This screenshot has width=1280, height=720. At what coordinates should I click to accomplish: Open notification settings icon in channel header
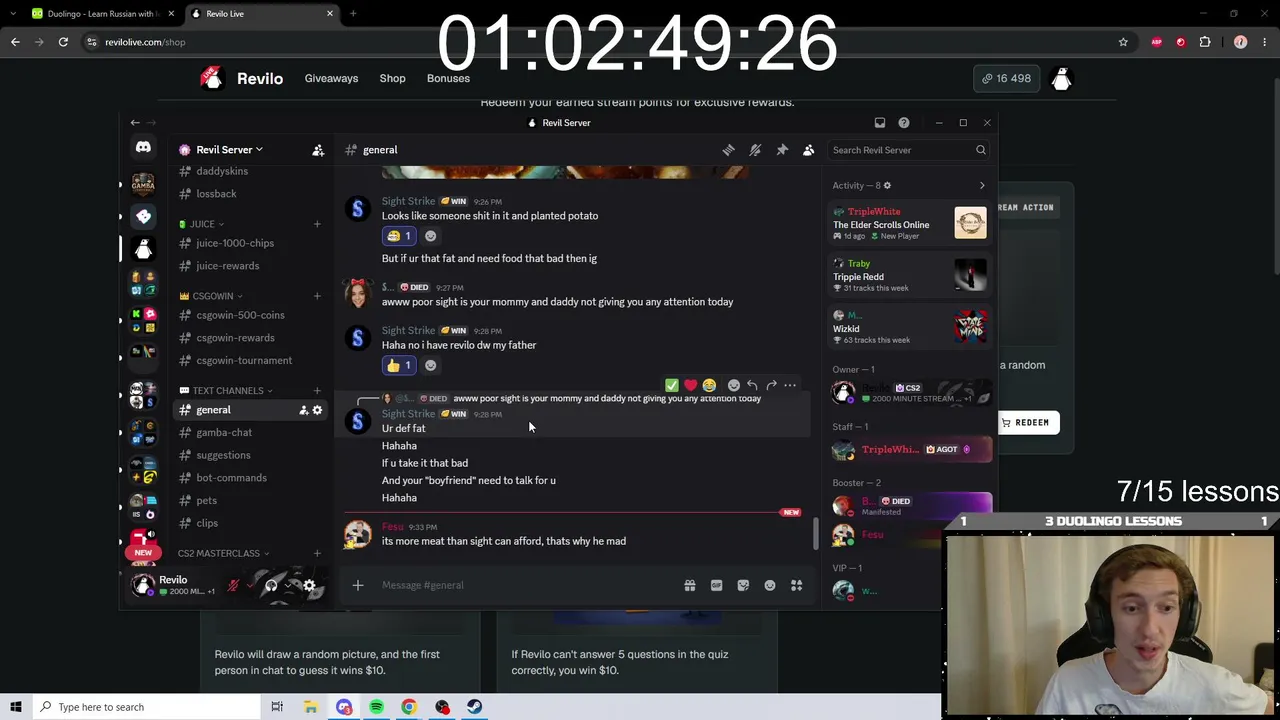point(755,150)
